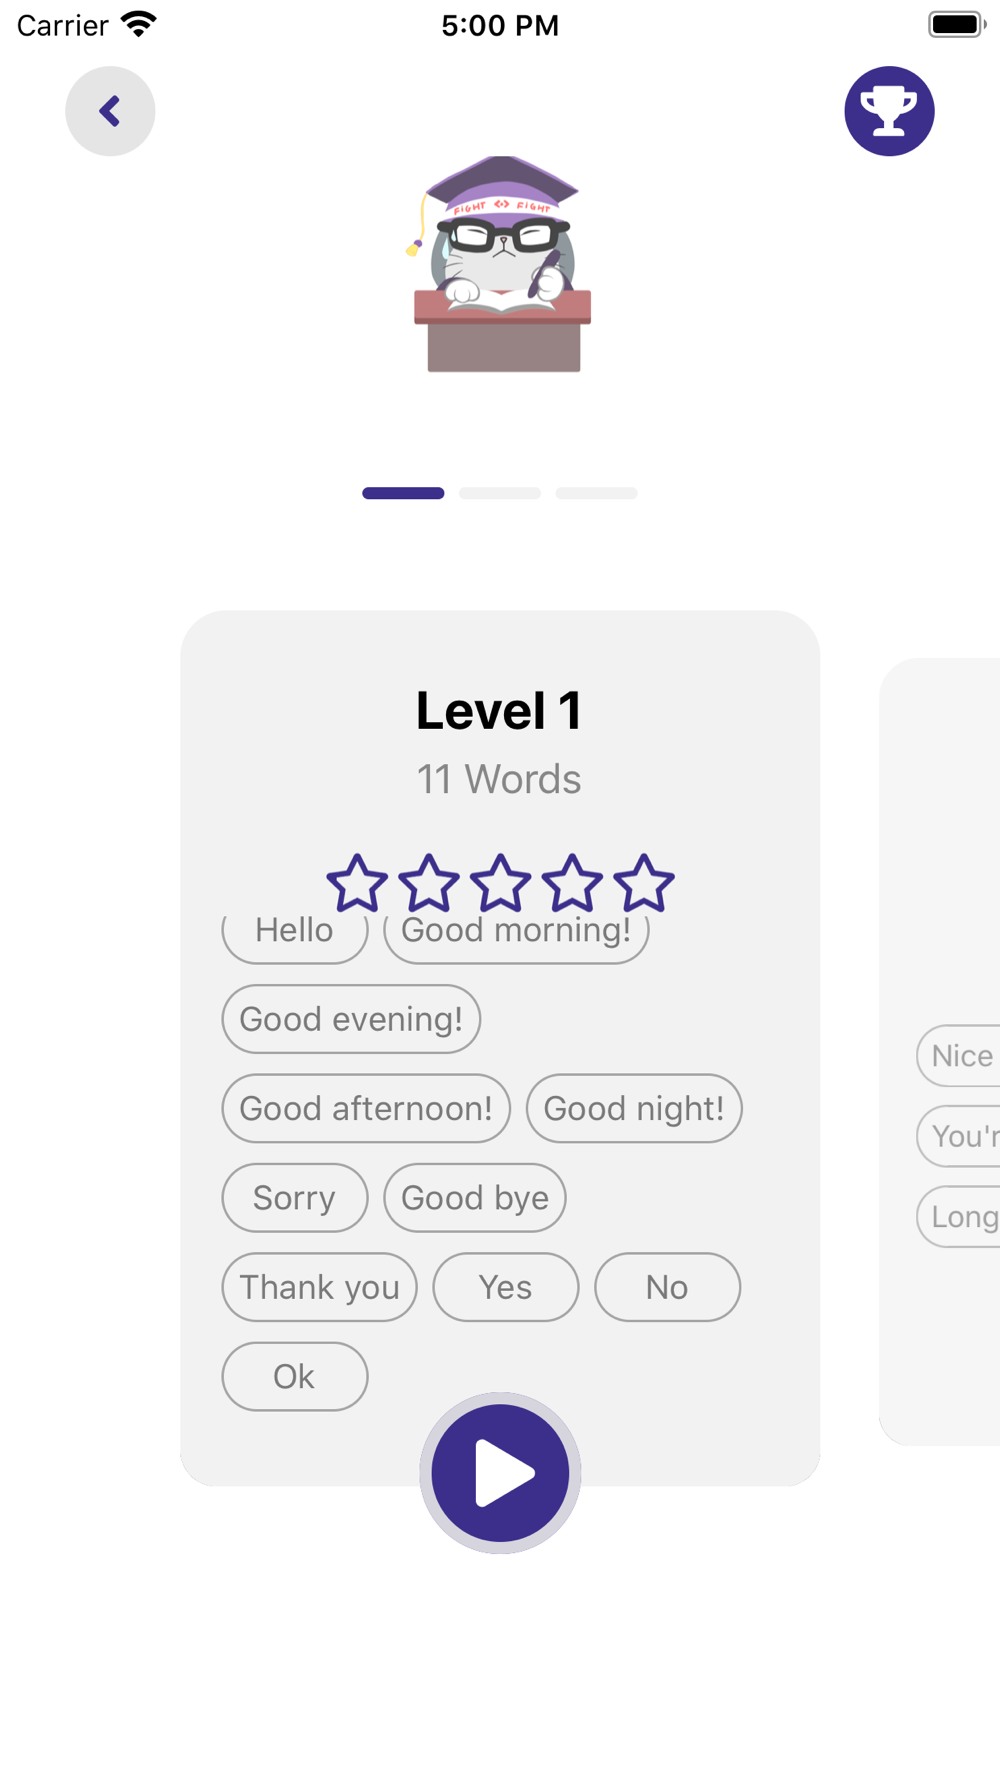Select the "Sorry" word chip
Screen dimensions: 1000x1778
click(x=295, y=1198)
